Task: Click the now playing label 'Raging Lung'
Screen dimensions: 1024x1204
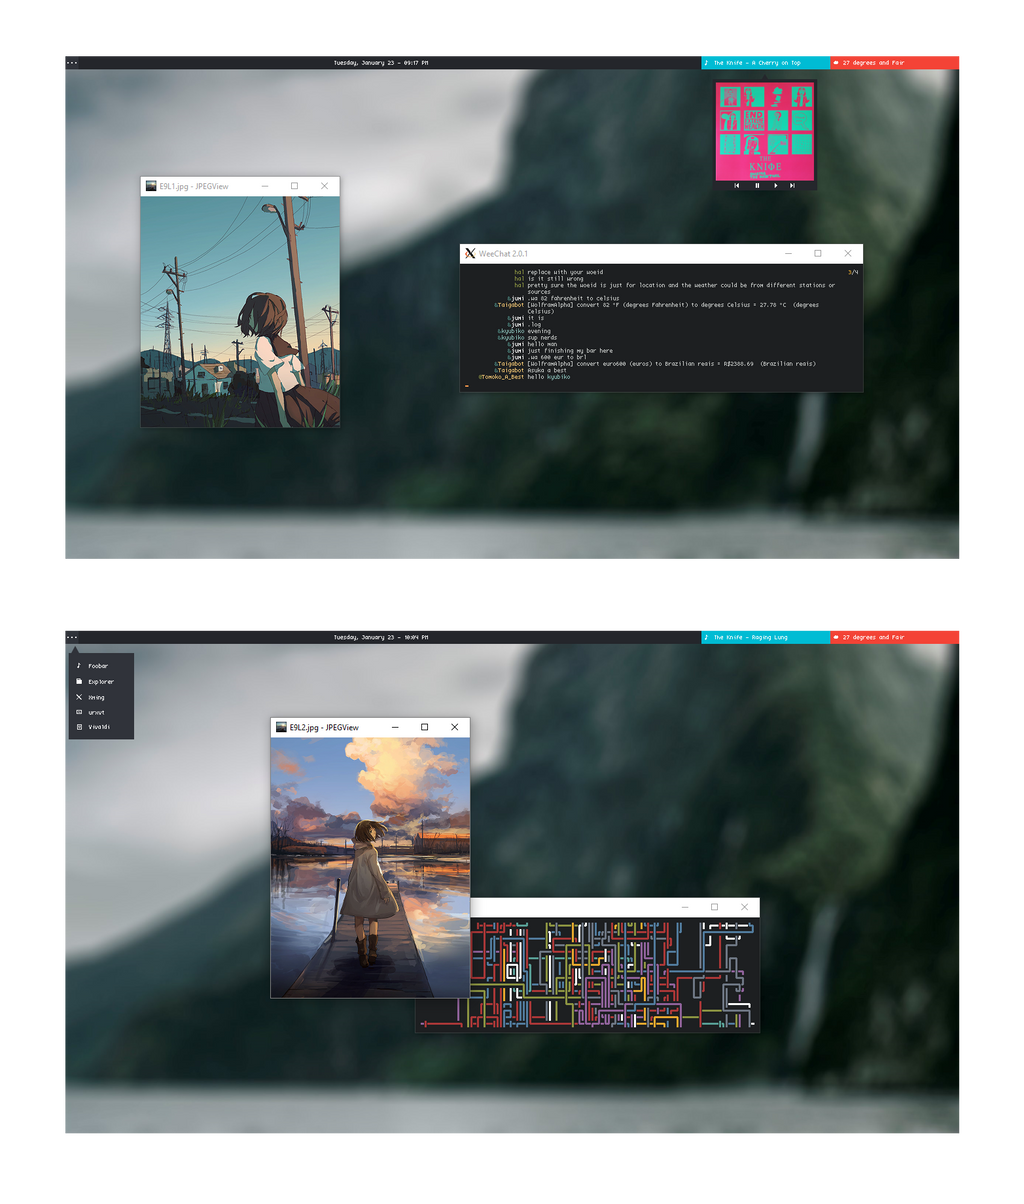Action: [772, 637]
